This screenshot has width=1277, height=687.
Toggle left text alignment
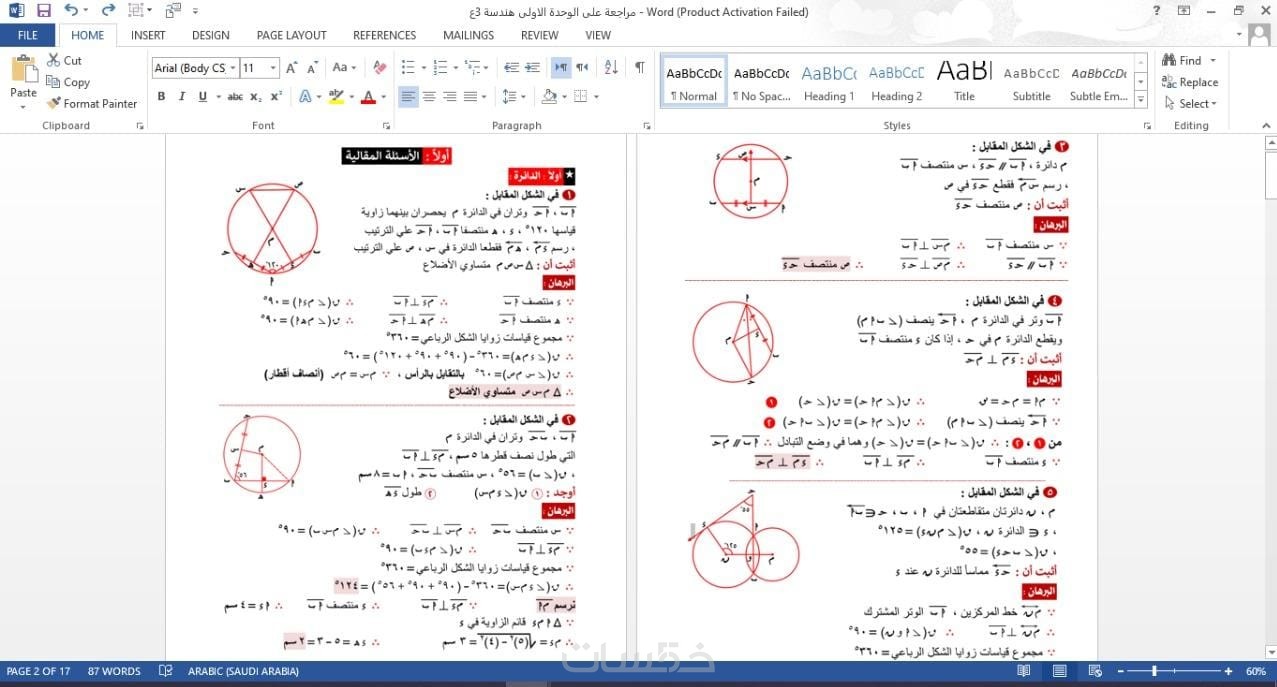[408, 97]
